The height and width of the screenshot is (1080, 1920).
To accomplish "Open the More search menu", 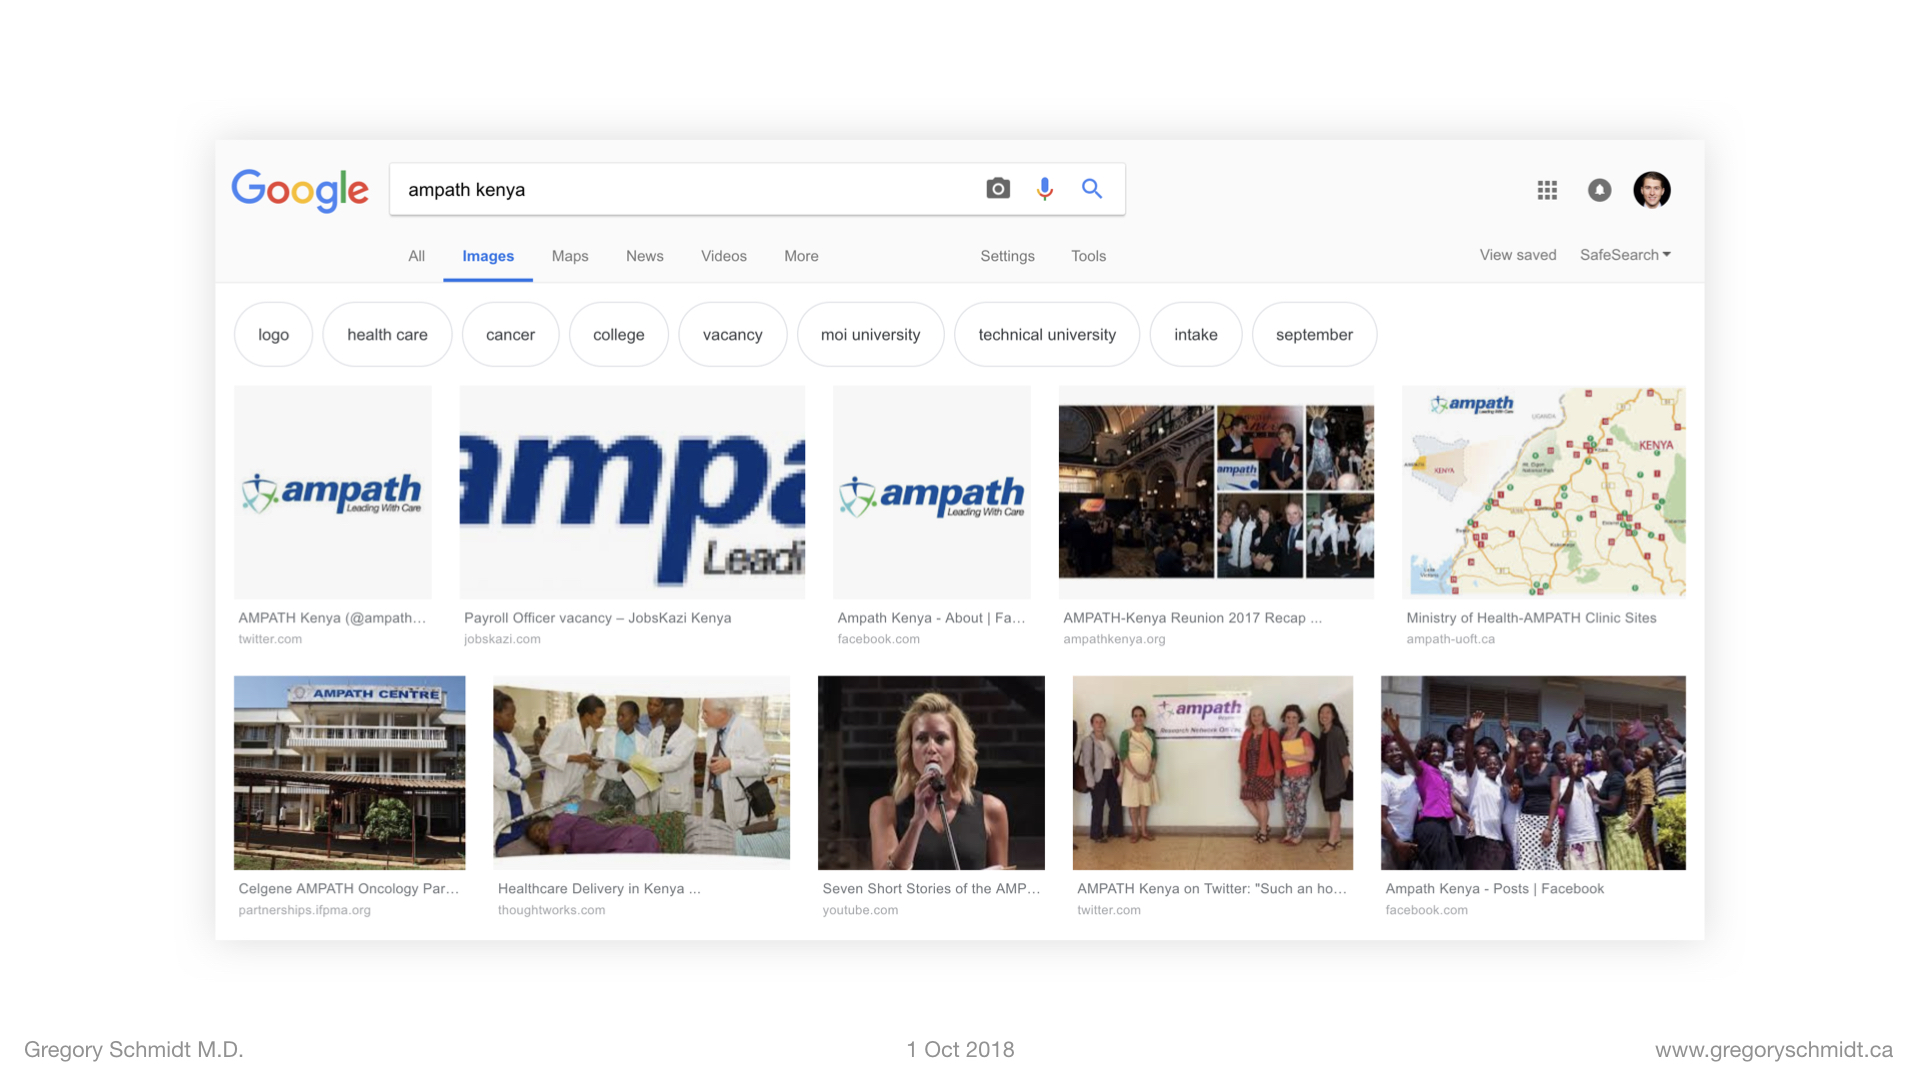I will coord(801,256).
